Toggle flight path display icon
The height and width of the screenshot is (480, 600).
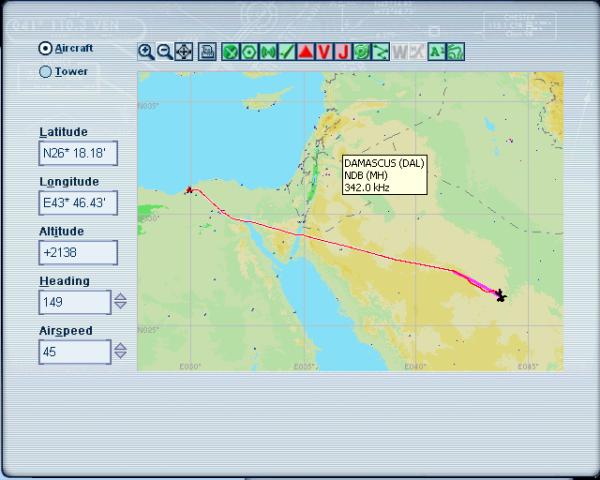380,52
